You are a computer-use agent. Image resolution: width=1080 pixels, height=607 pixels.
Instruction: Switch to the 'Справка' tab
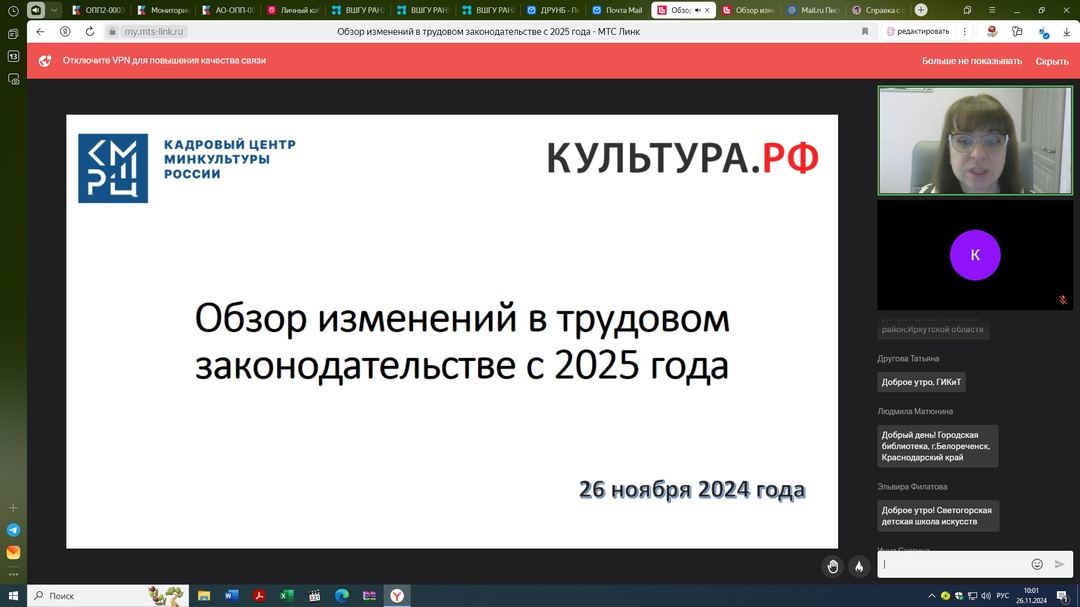[x=878, y=10]
